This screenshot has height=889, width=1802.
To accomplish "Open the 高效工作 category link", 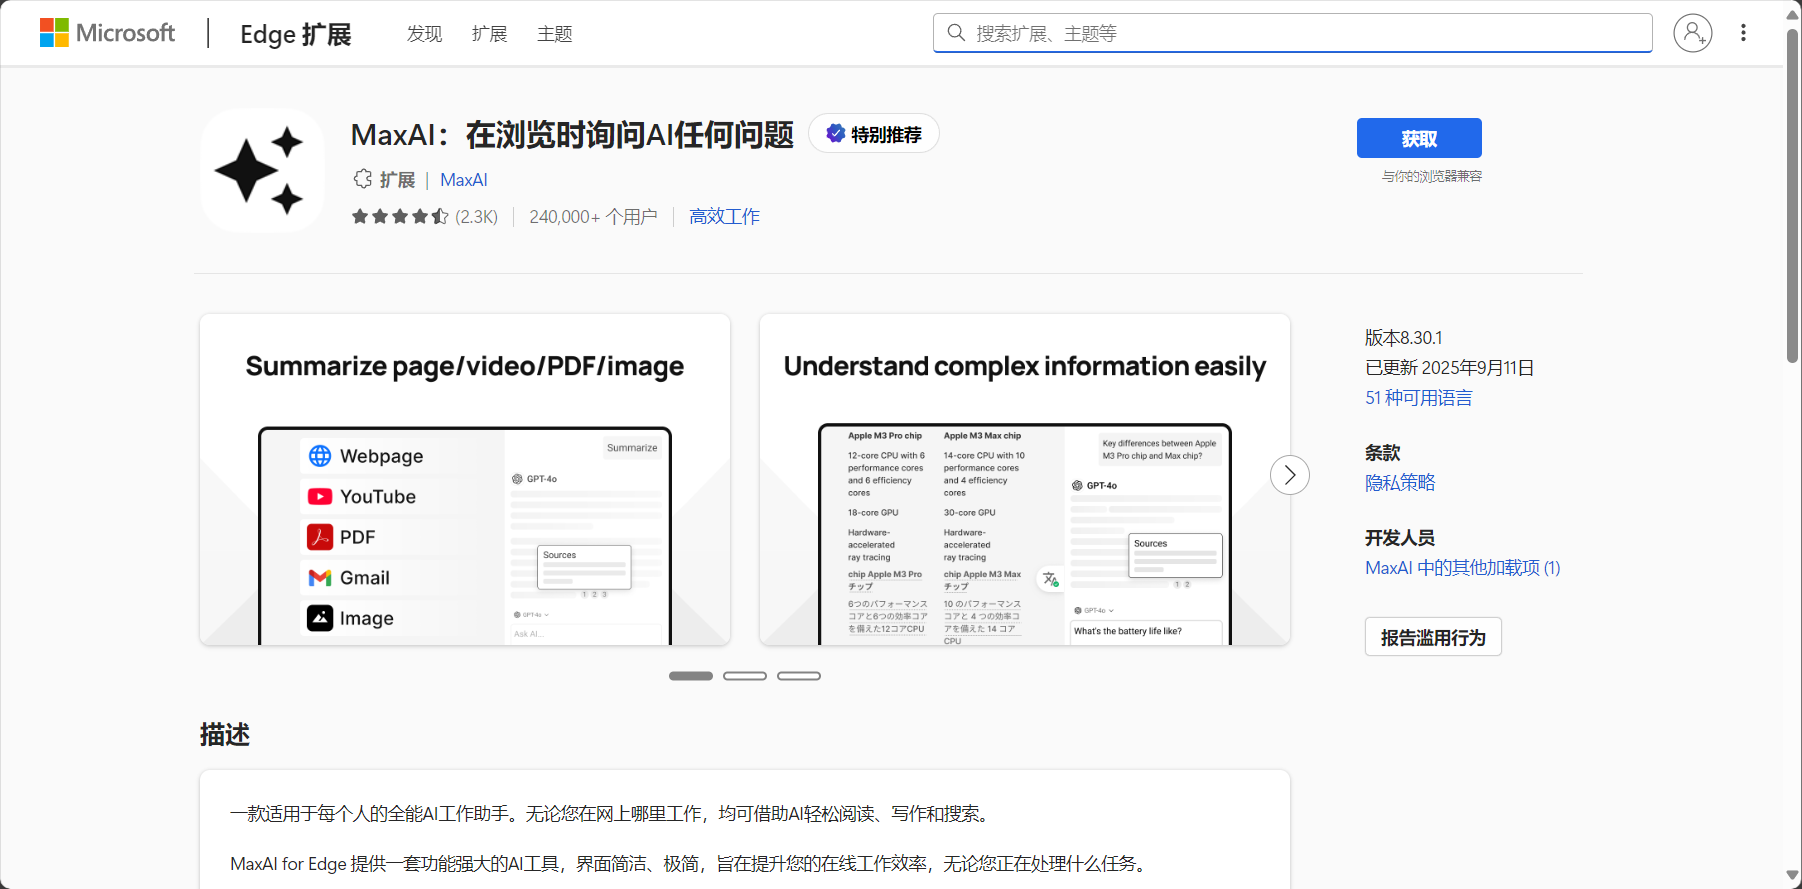I will 724,216.
